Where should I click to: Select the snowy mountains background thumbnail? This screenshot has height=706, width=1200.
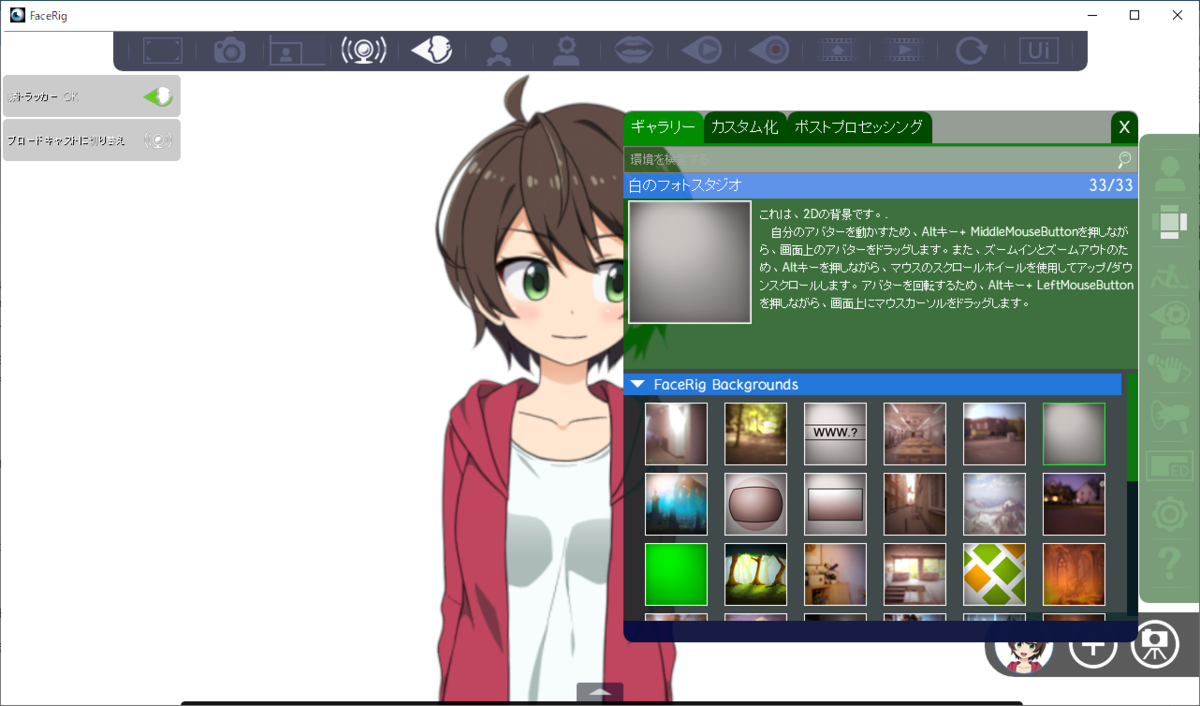point(994,504)
